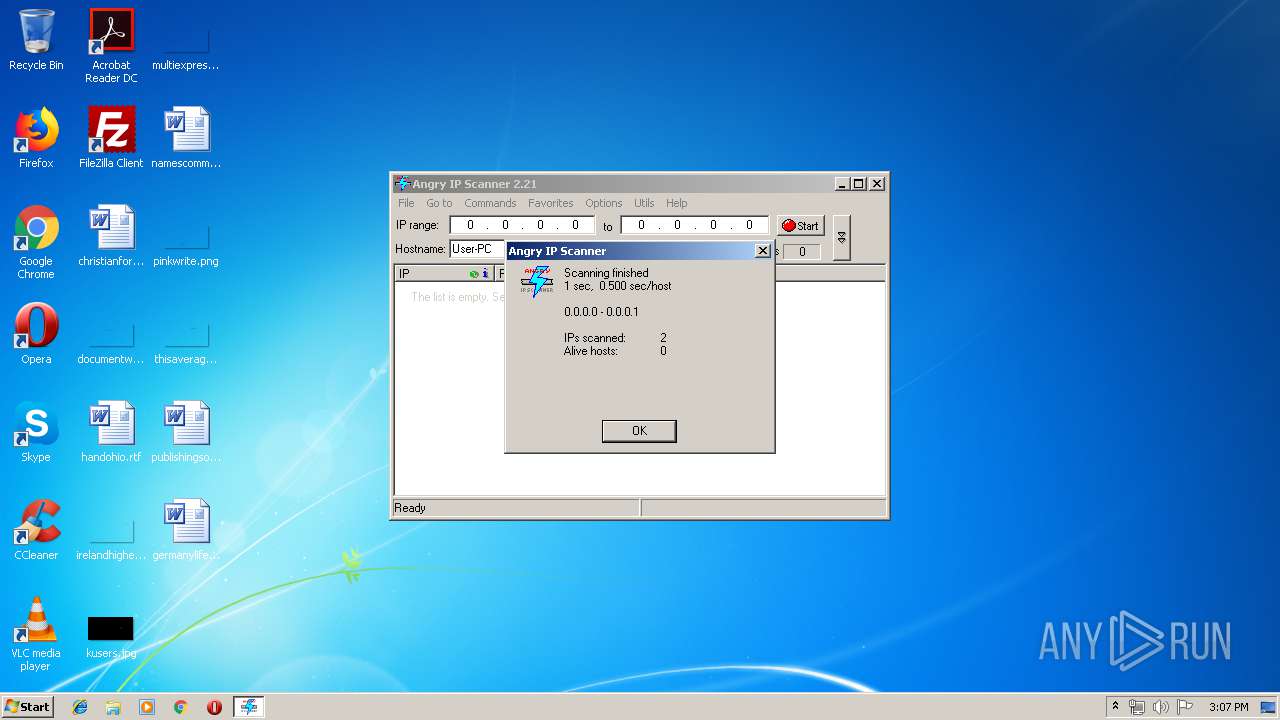Click the Angry IP Scanner lightning logo in dialog
Screen dimensions: 1280x720
(x=537, y=281)
